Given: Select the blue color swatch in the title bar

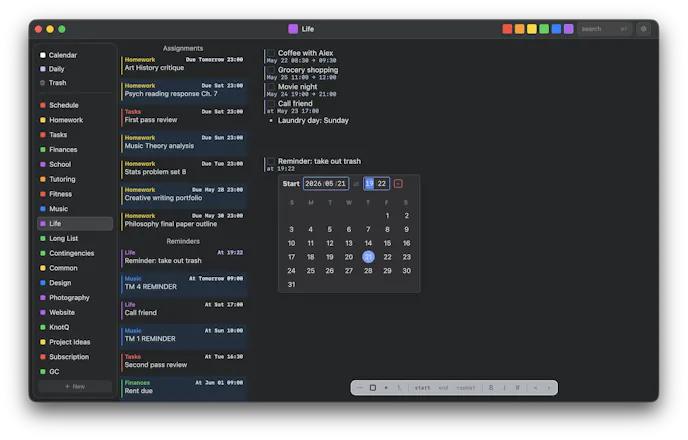Looking at the screenshot, I should (556, 29).
